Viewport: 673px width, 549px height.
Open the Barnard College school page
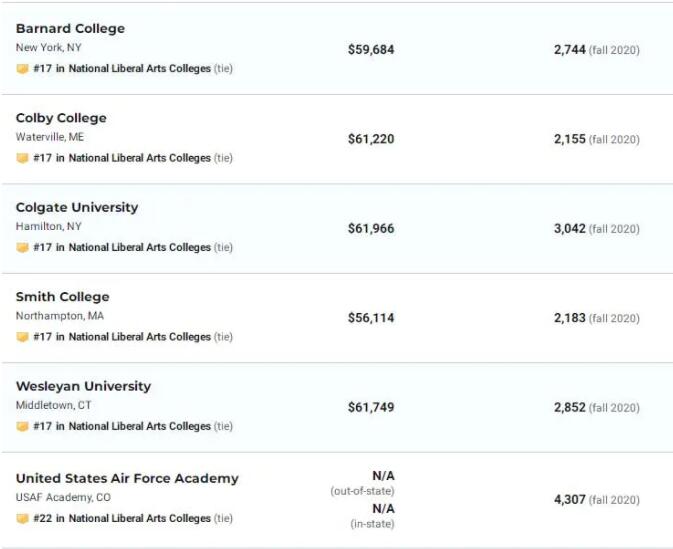click(x=70, y=28)
